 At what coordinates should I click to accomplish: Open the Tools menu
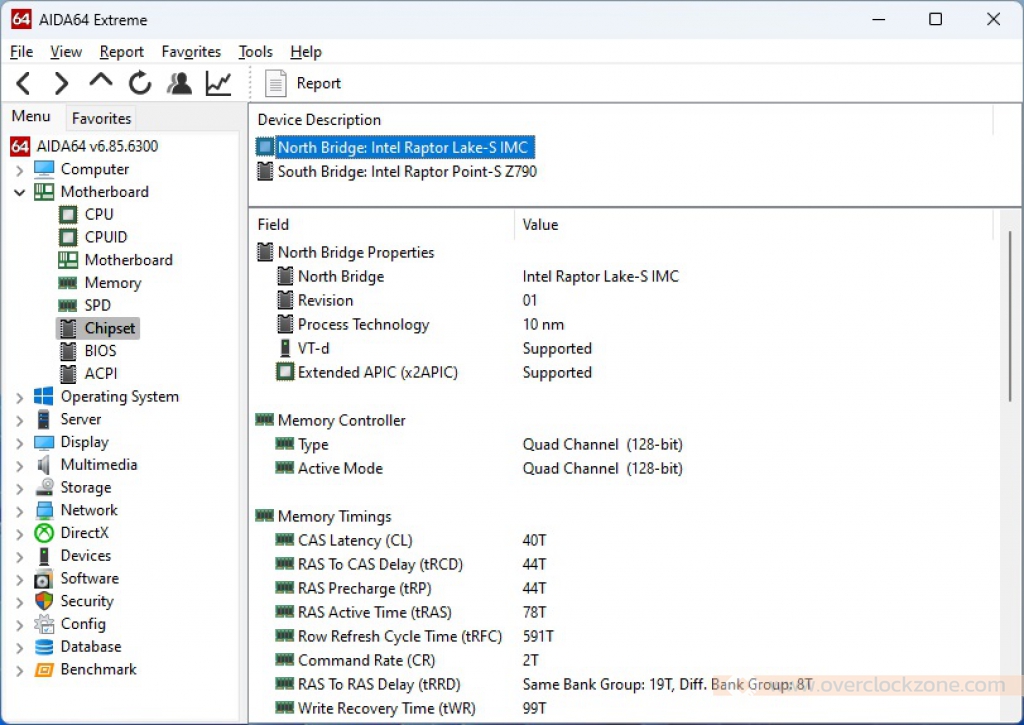[x=255, y=52]
